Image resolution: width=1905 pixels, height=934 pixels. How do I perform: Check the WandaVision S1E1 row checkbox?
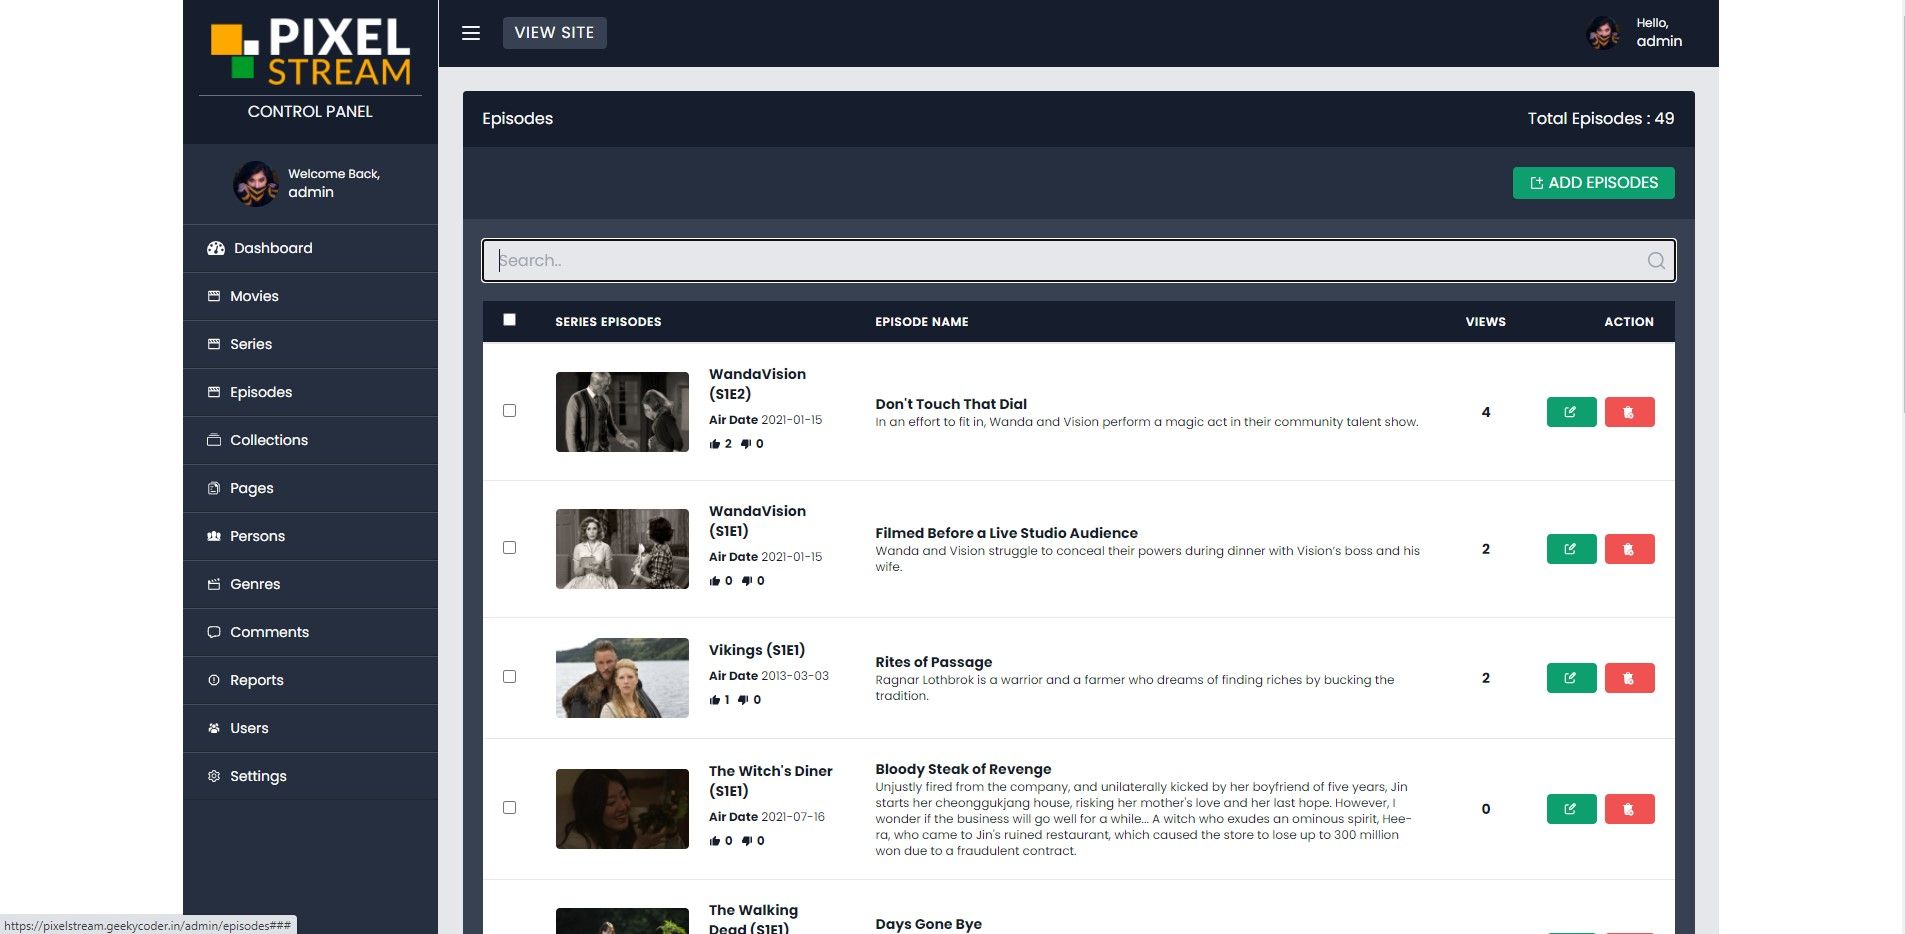click(x=509, y=548)
